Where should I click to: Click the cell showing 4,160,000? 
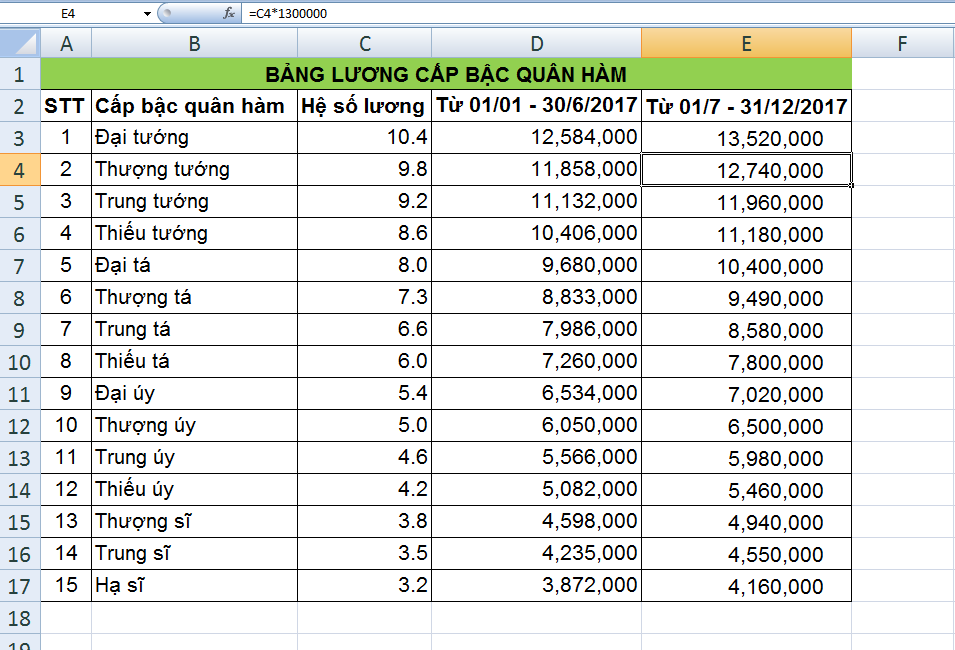[x=746, y=586]
